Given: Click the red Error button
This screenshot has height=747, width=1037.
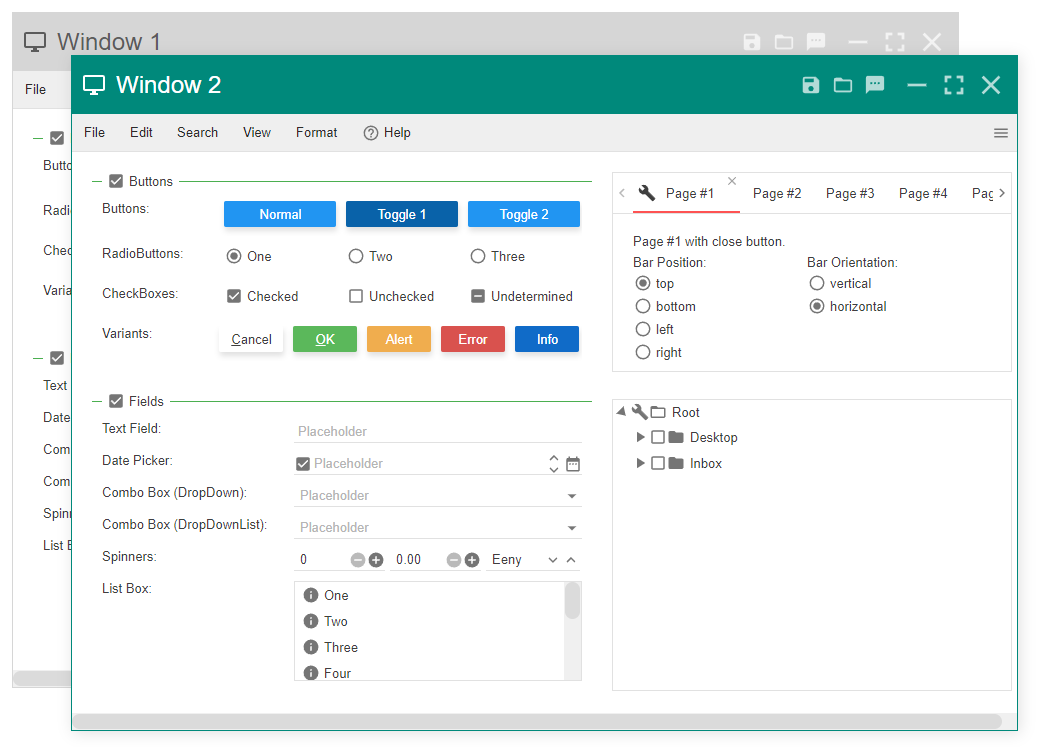Looking at the screenshot, I should 473,339.
